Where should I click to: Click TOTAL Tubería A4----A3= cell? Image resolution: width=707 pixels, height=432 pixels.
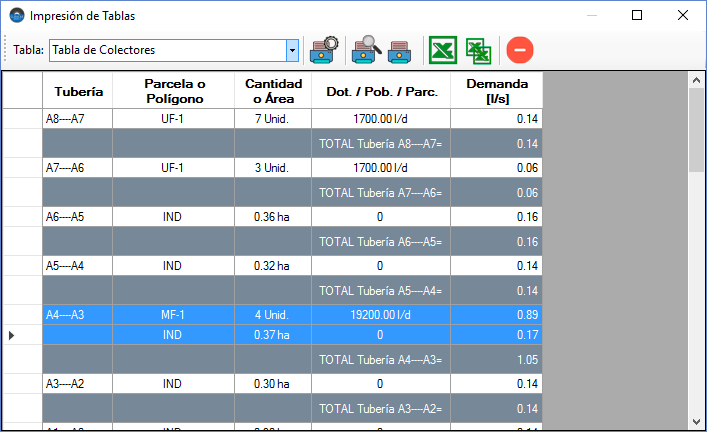coord(381,359)
